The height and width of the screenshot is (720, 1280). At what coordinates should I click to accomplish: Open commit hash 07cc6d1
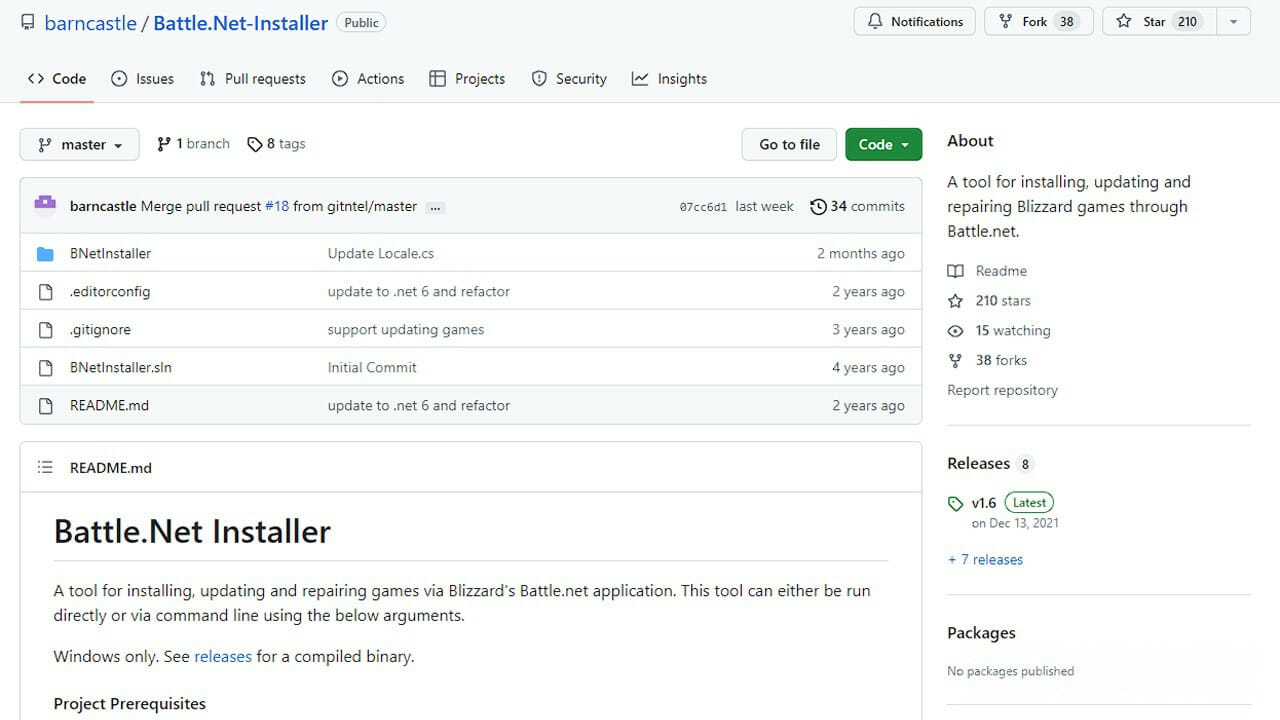703,207
